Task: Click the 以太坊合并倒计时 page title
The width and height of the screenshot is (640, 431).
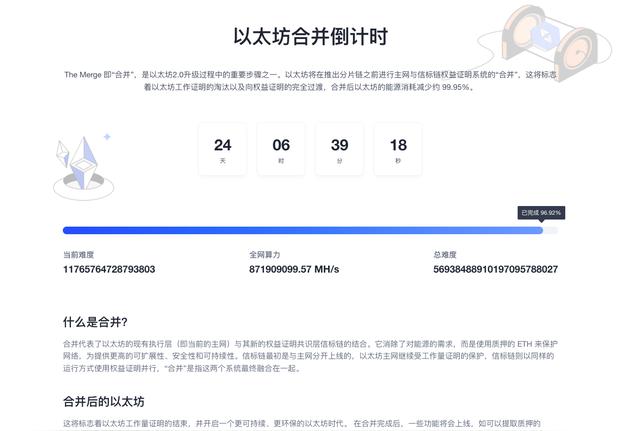Action: (x=310, y=37)
